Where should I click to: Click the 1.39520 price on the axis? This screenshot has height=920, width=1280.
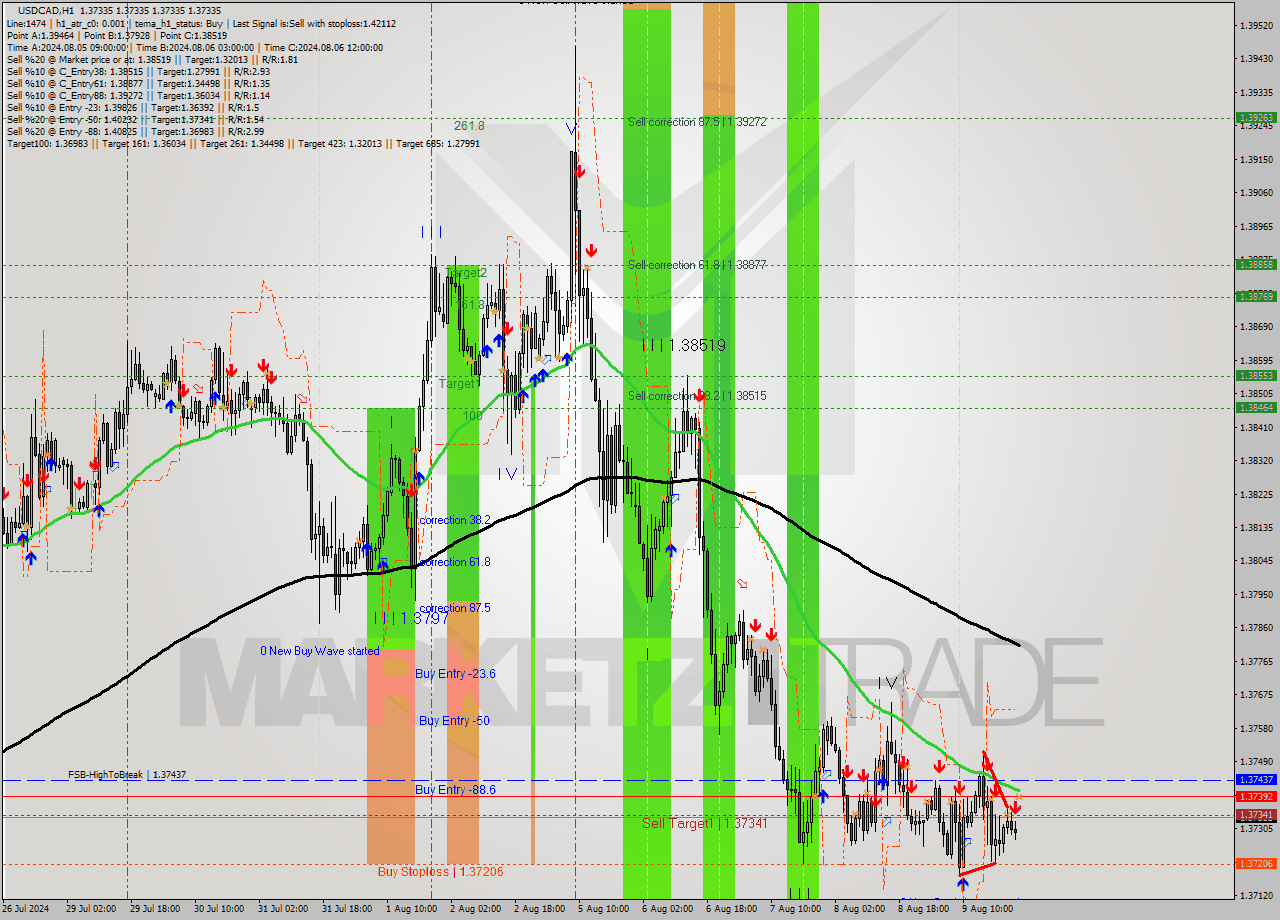(x=1256, y=25)
